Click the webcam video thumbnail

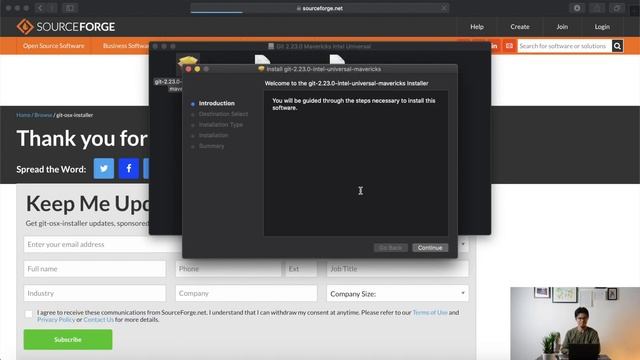575,323
